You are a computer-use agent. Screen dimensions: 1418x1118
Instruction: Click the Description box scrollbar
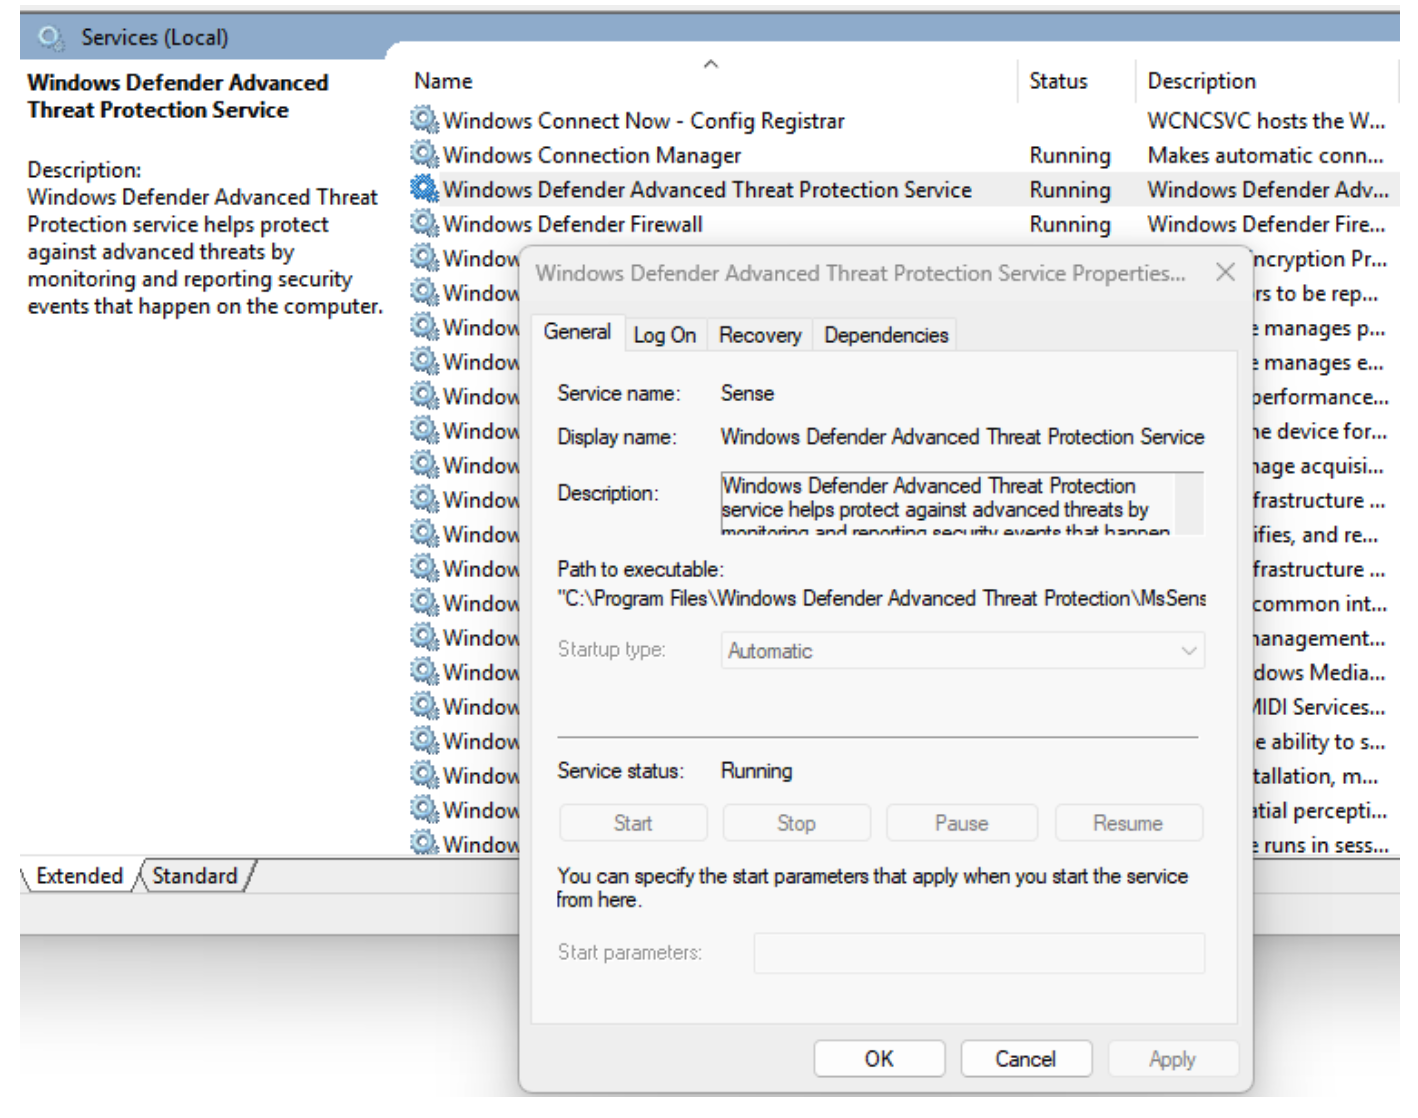(x=1188, y=503)
